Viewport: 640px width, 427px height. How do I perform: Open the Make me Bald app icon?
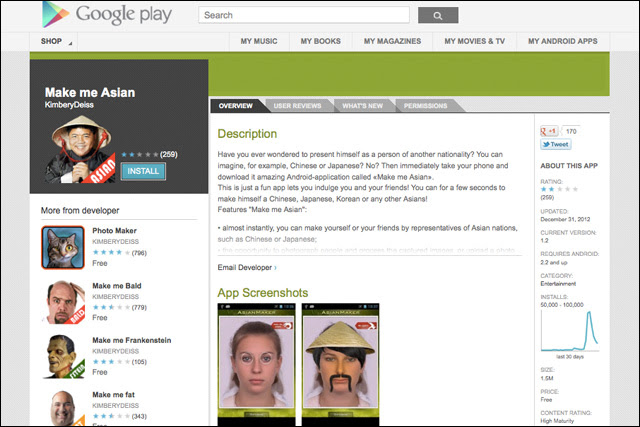coord(63,302)
